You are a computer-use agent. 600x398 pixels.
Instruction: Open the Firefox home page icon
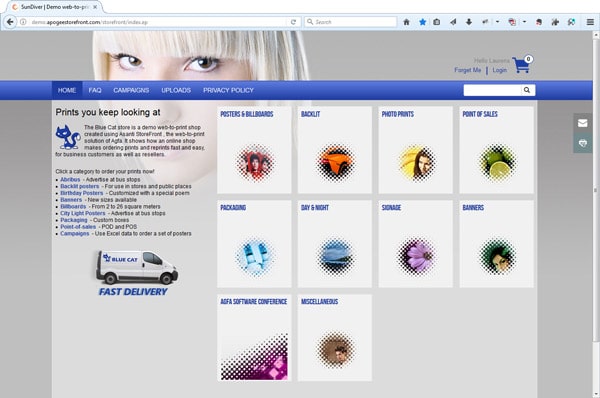(x=406, y=22)
